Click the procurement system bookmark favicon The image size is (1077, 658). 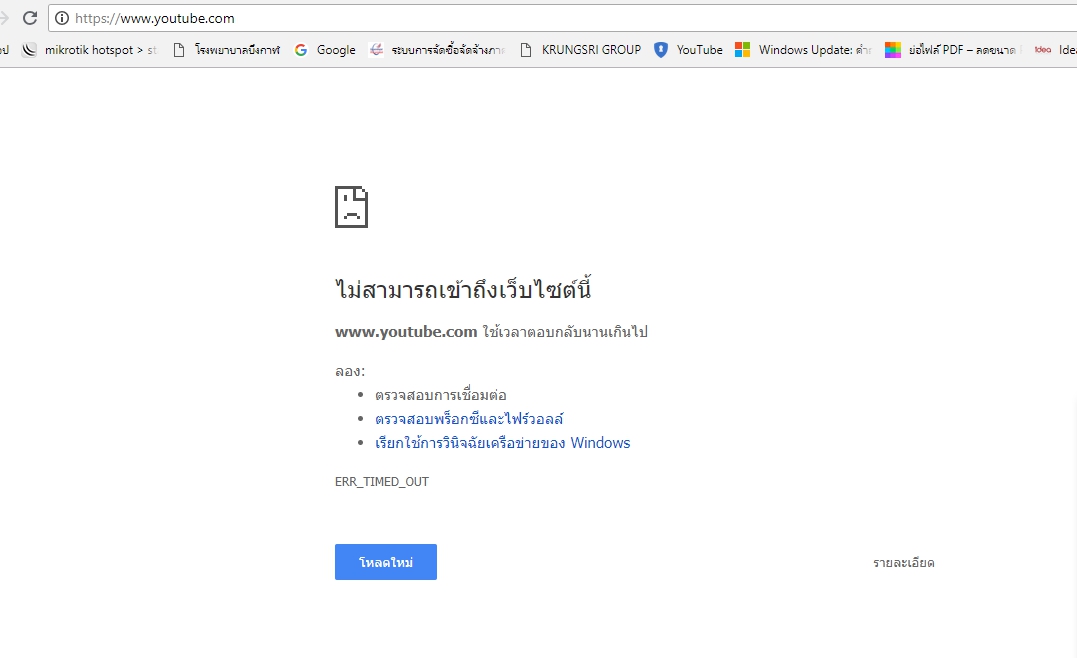[x=376, y=49]
